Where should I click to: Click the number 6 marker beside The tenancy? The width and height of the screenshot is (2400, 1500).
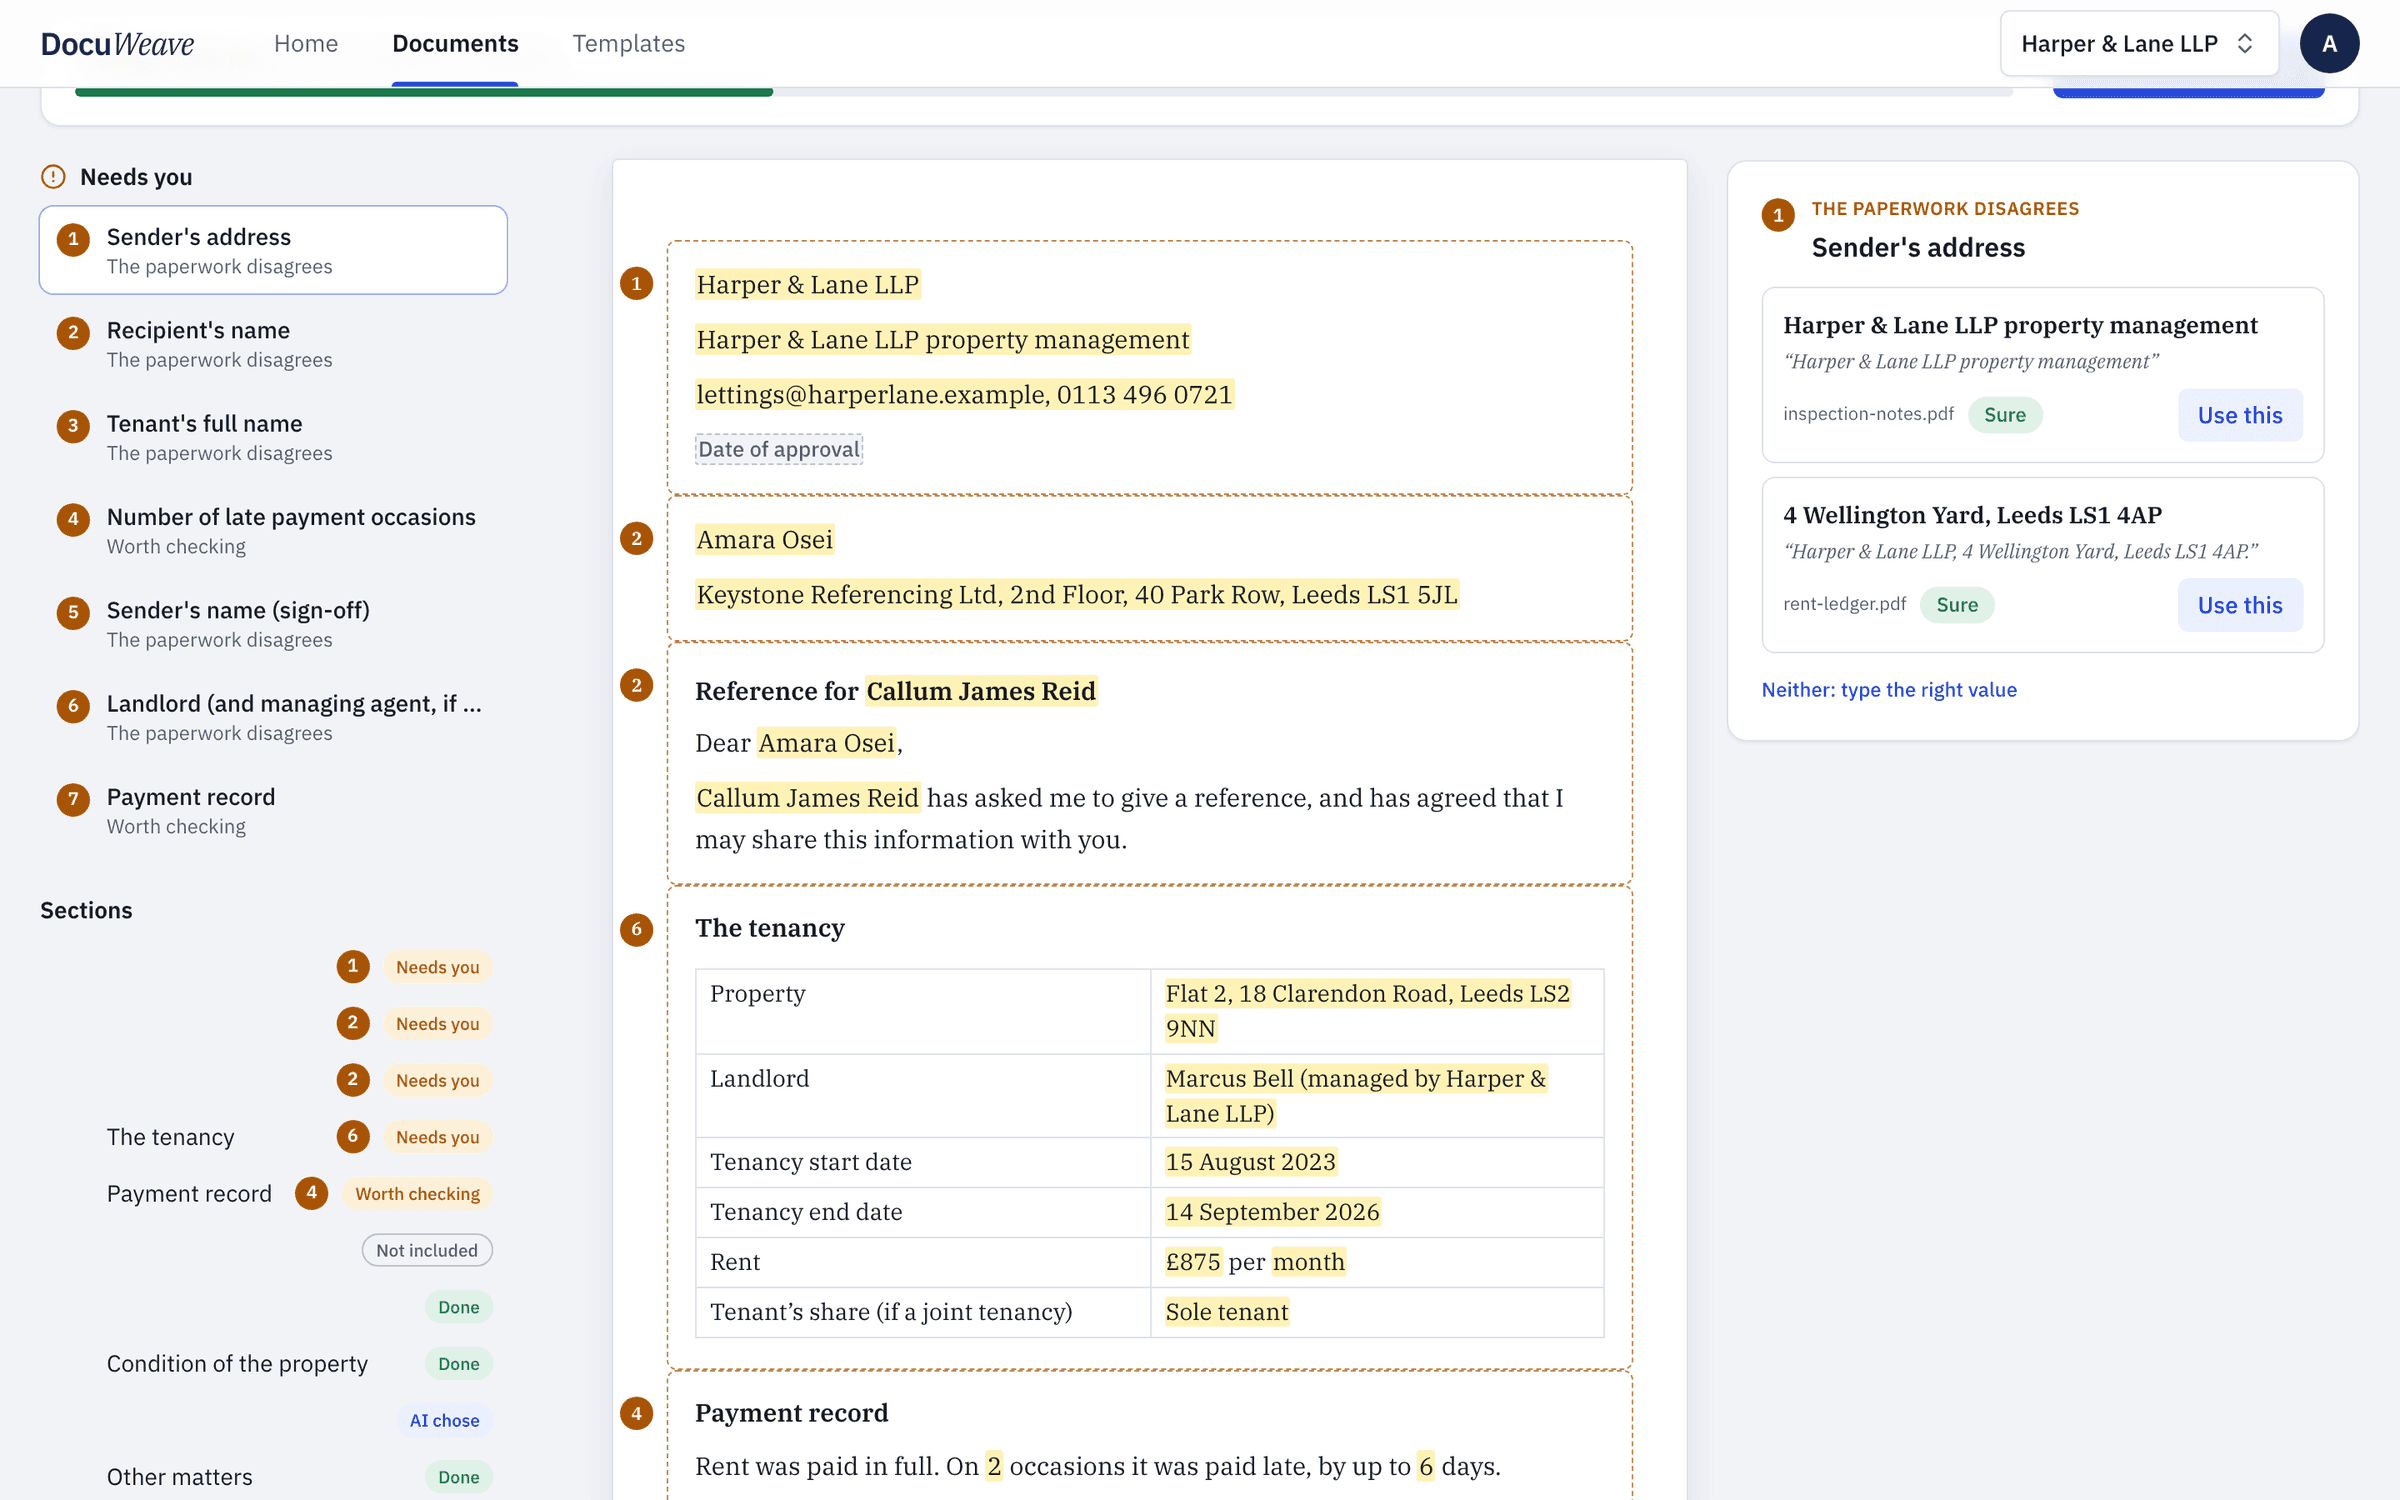[637, 929]
